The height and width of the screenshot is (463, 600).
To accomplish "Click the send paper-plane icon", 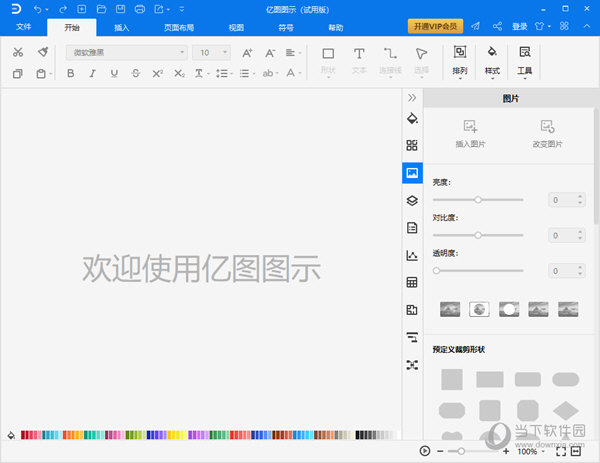I will pyautogui.click(x=476, y=26).
